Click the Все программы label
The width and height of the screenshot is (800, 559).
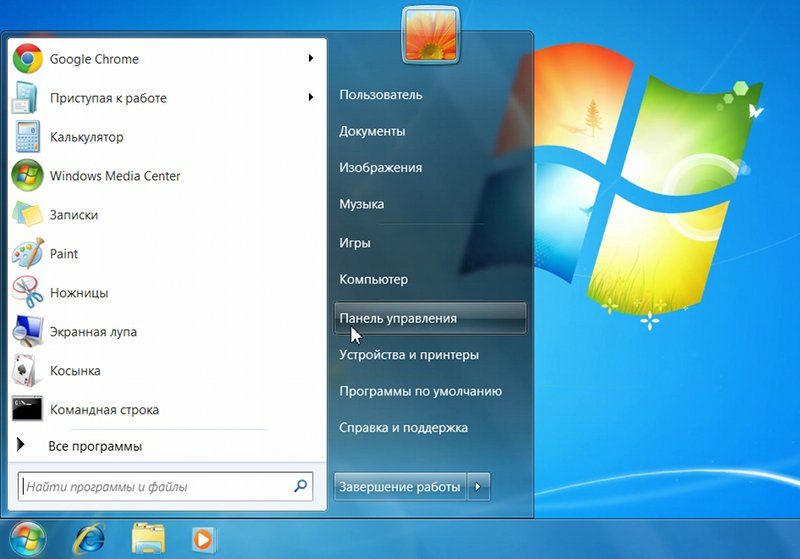[x=95, y=446]
